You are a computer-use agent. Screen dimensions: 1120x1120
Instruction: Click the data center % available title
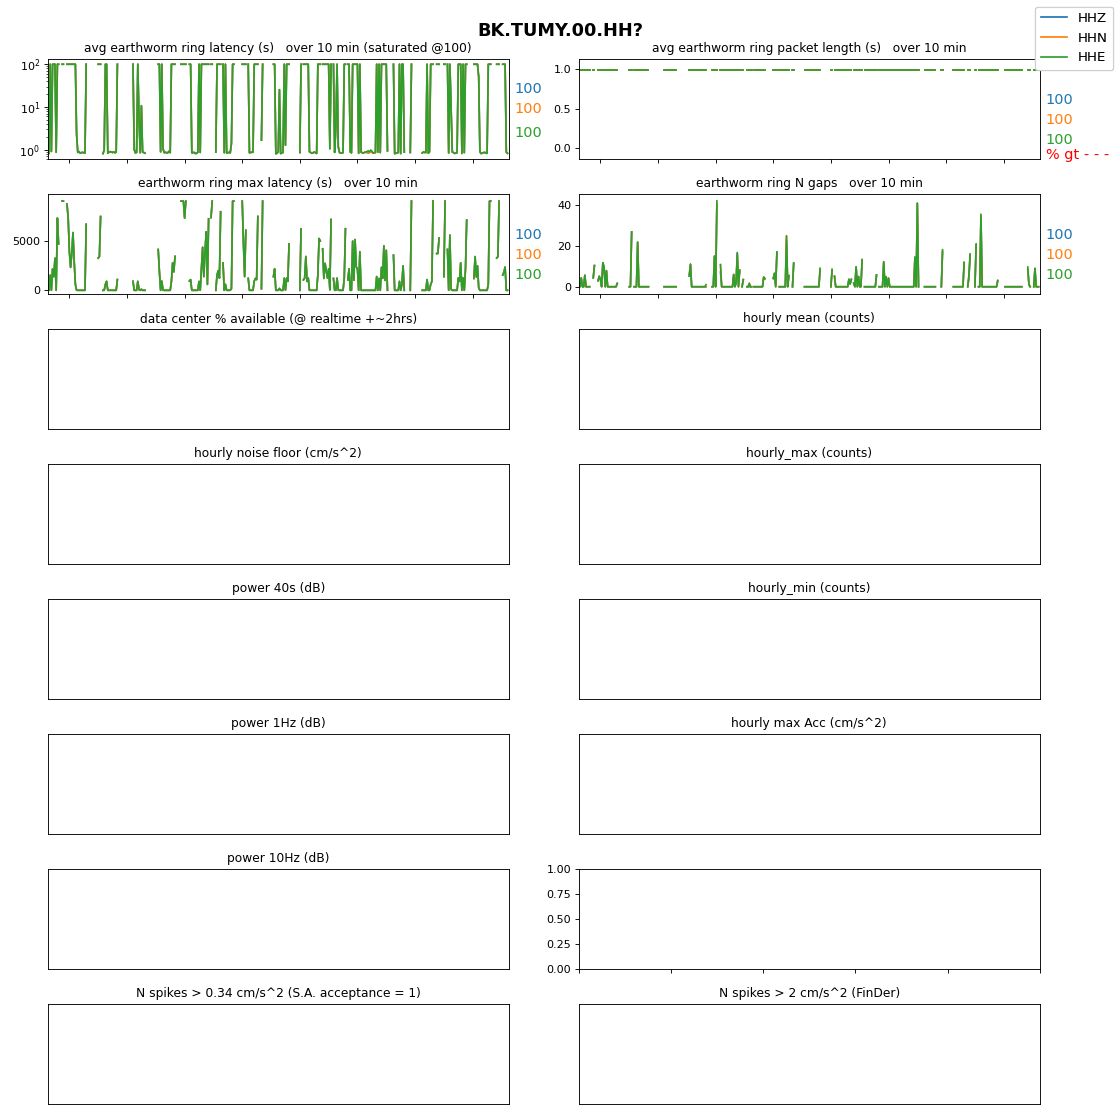tap(278, 319)
